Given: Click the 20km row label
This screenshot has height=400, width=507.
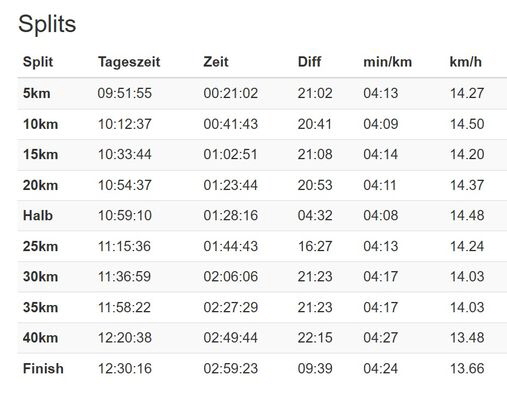Looking at the screenshot, I should pos(40,185).
